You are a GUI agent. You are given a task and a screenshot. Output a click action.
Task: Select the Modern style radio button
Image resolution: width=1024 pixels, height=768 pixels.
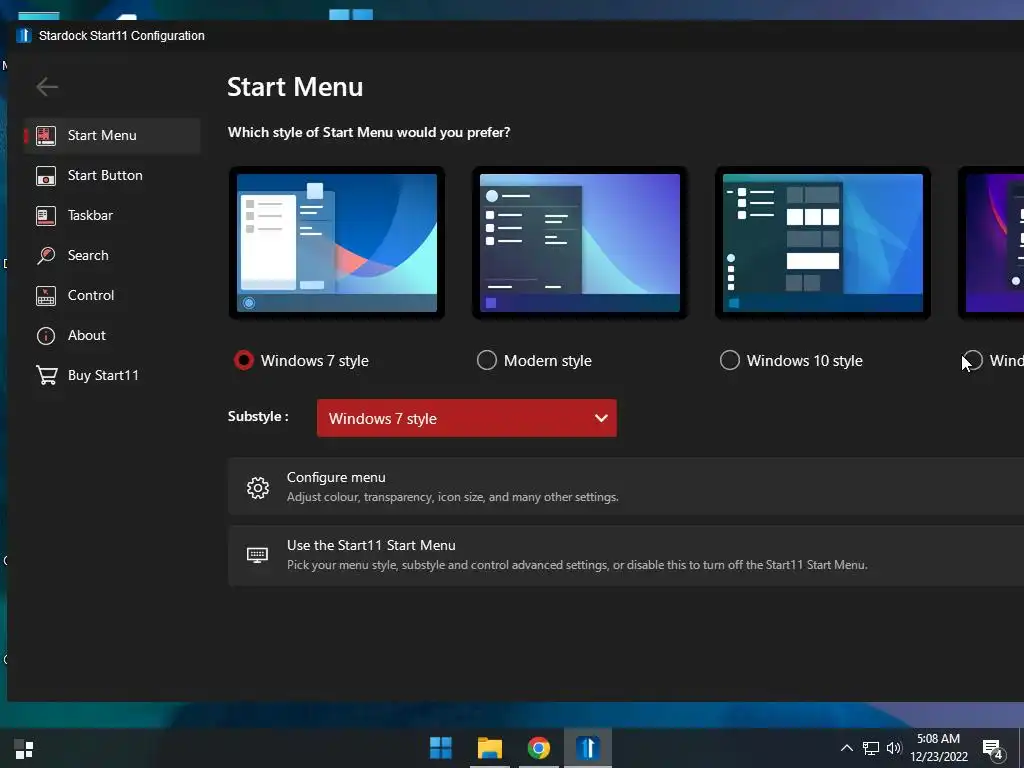click(x=487, y=360)
